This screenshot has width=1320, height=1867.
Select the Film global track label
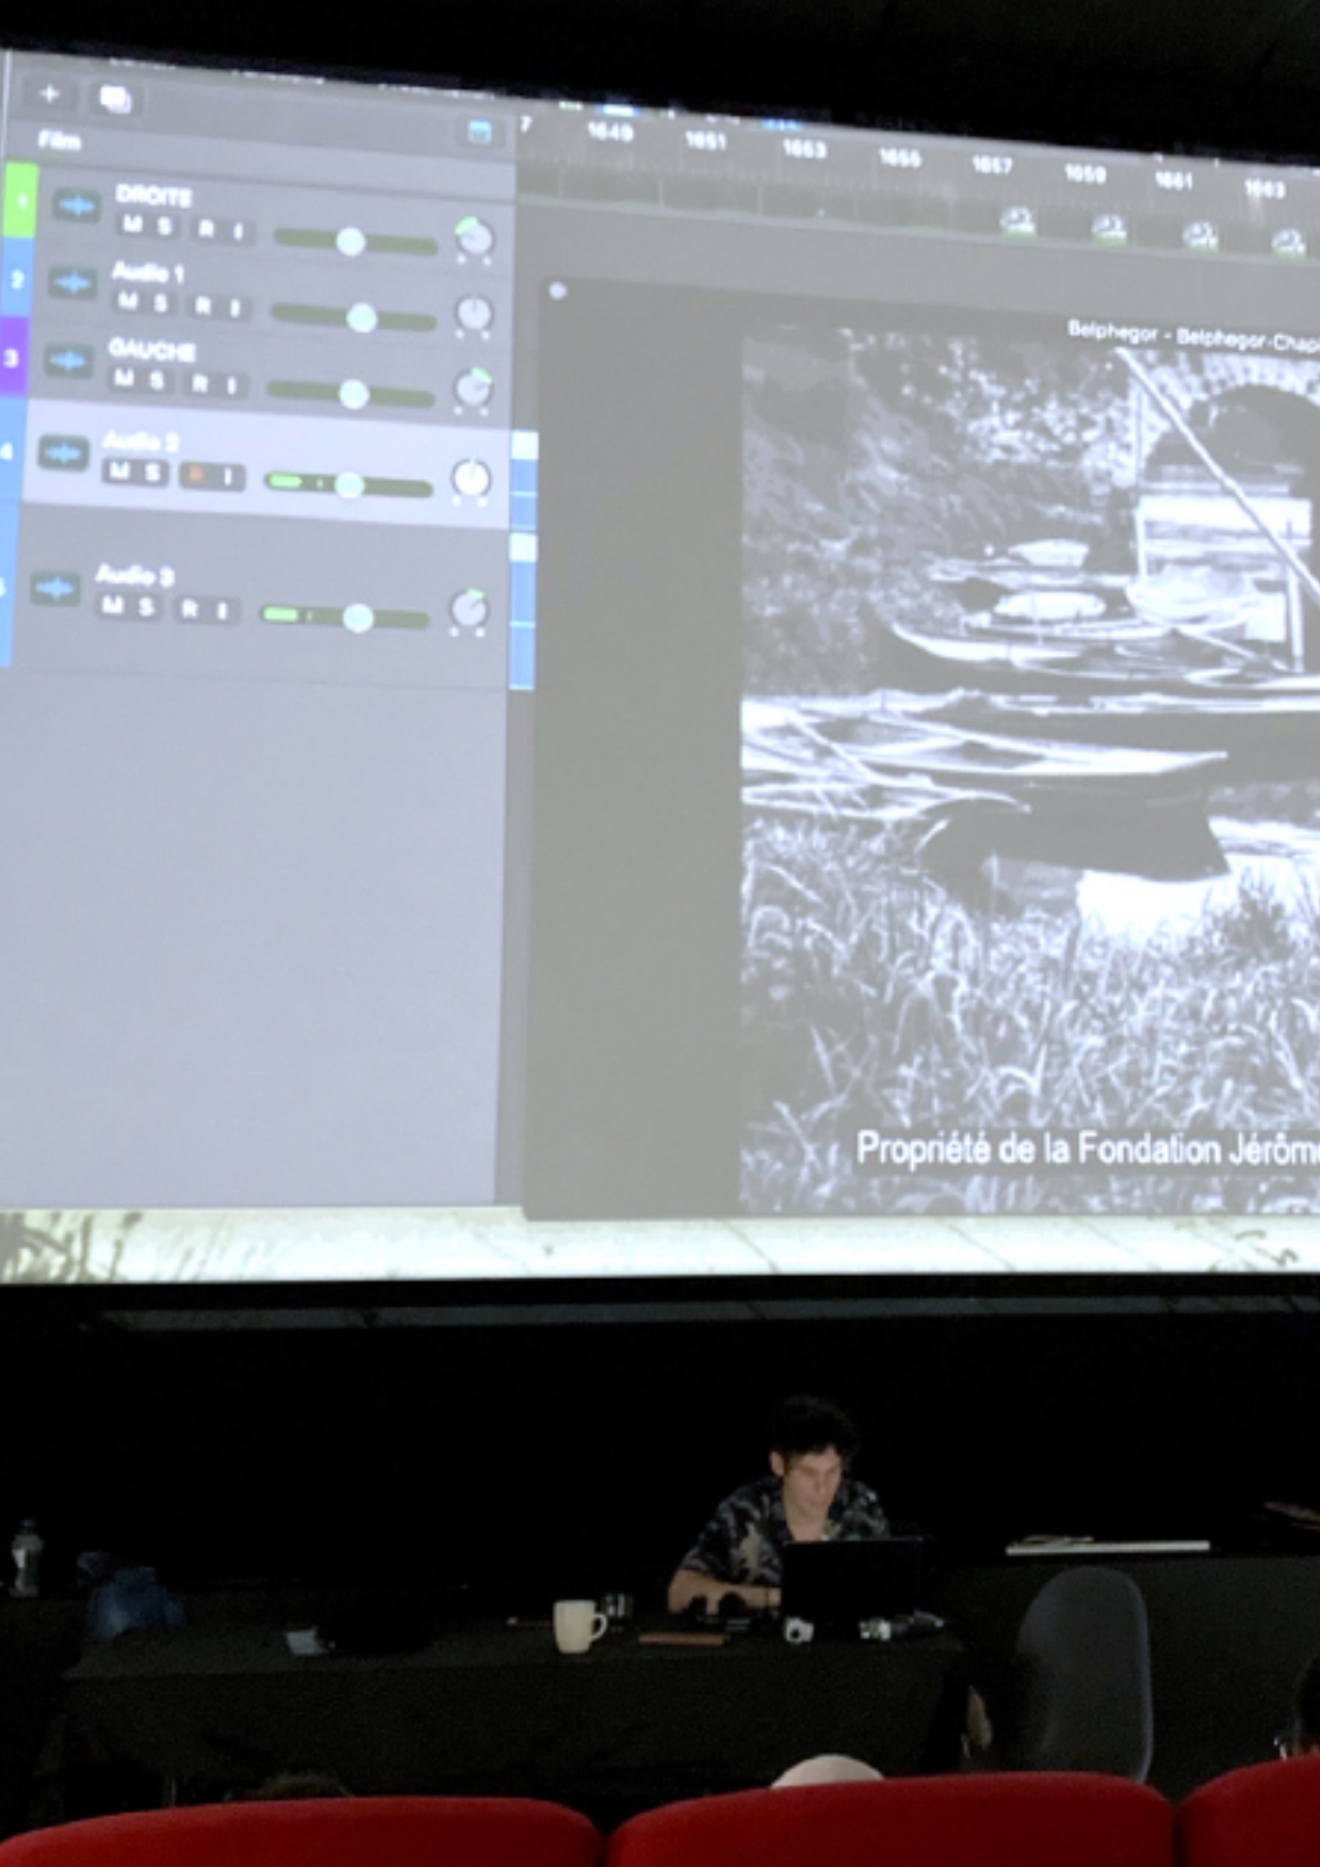(x=59, y=140)
